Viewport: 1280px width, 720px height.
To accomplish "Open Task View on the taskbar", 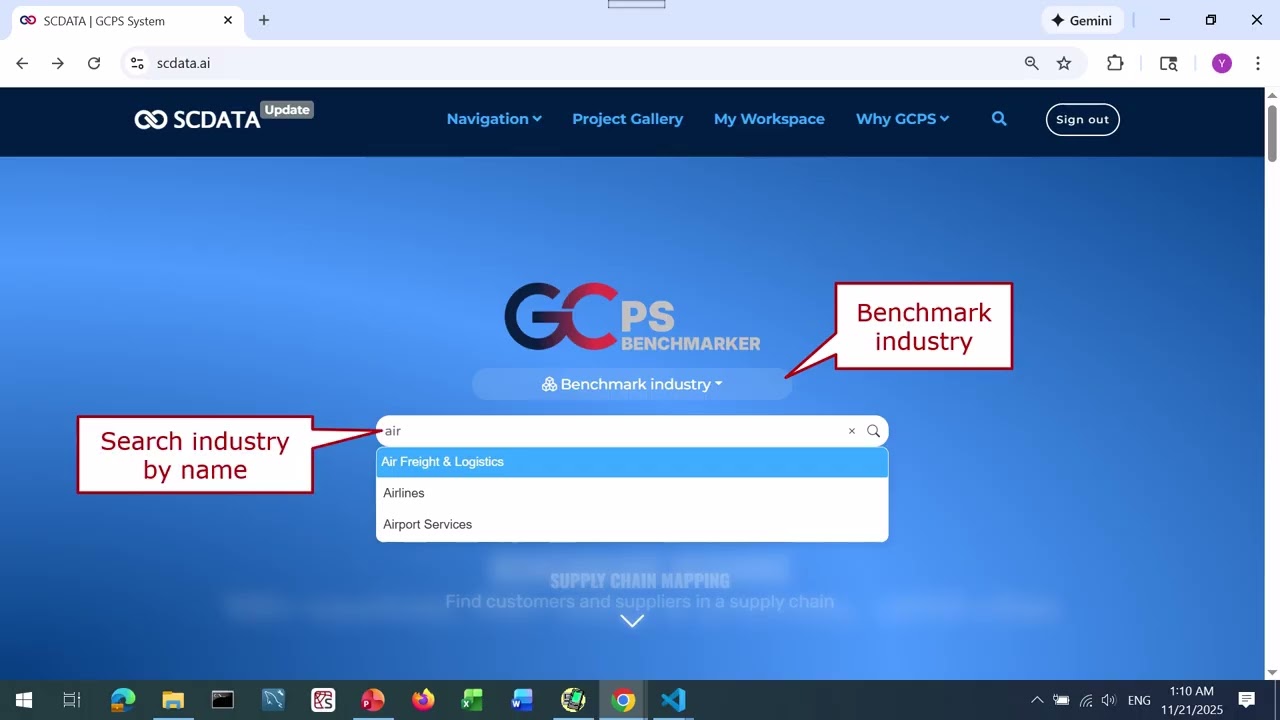I will [x=72, y=700].
